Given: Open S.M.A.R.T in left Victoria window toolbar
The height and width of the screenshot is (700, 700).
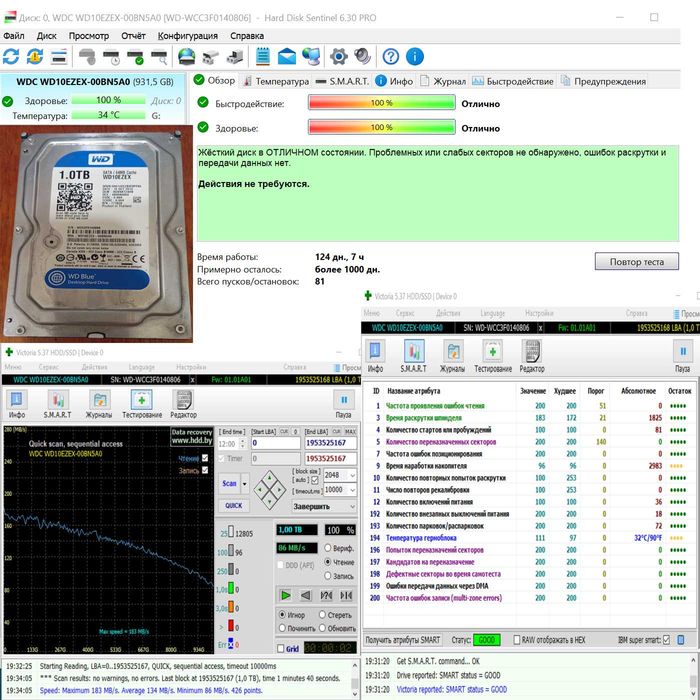Looking at the screenshot, I should [58, 404].
